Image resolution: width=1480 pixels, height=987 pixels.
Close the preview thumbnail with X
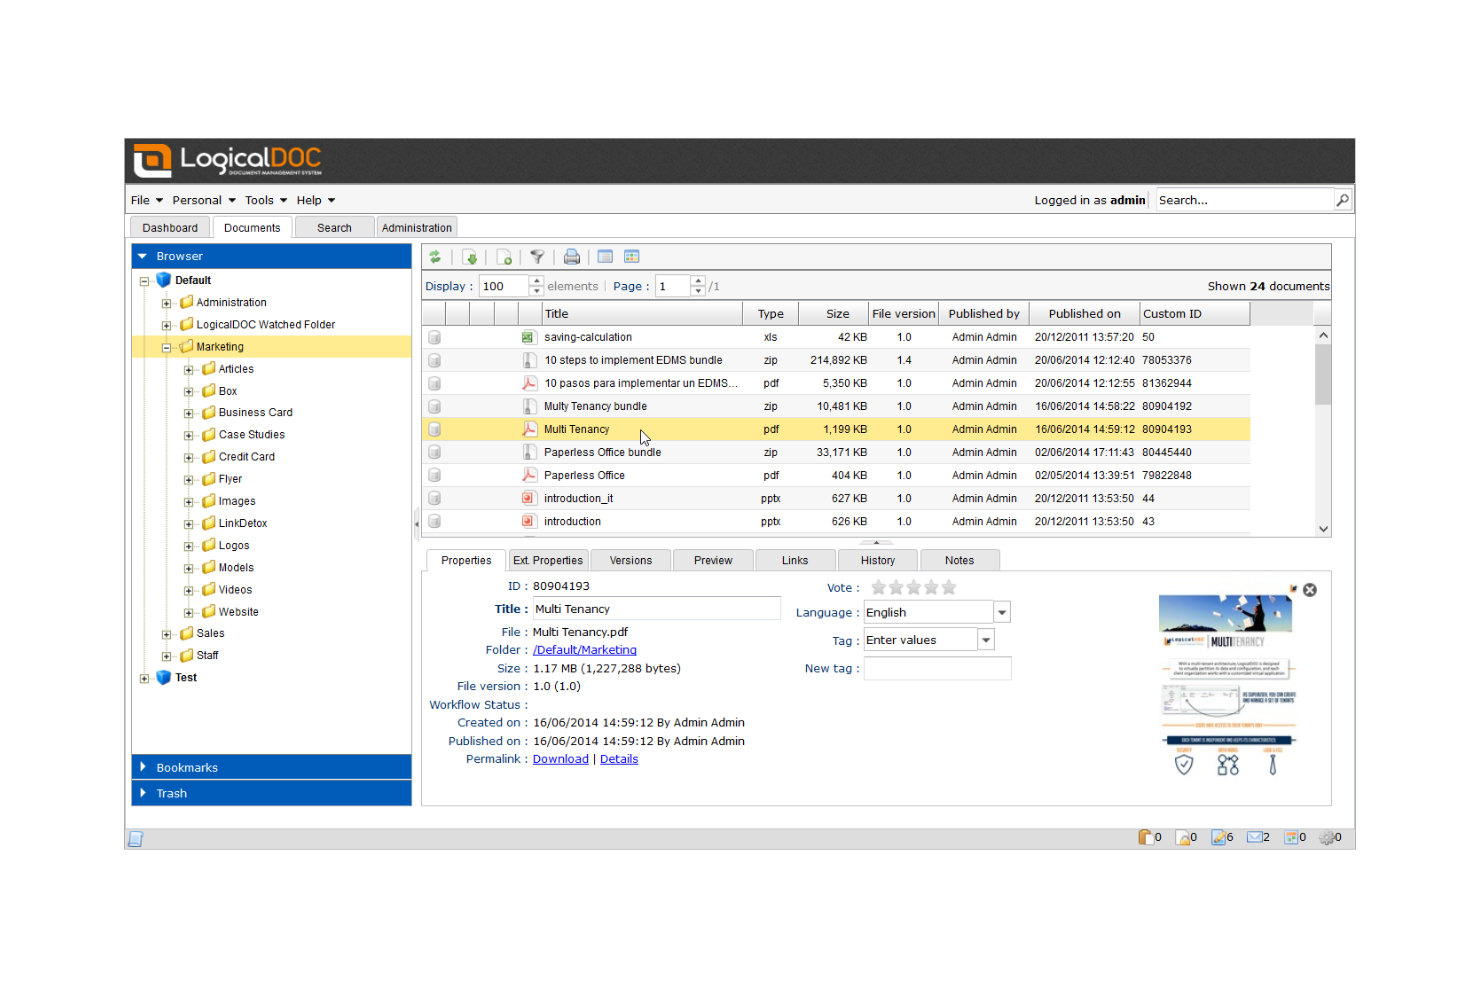tap(1310, 590)
